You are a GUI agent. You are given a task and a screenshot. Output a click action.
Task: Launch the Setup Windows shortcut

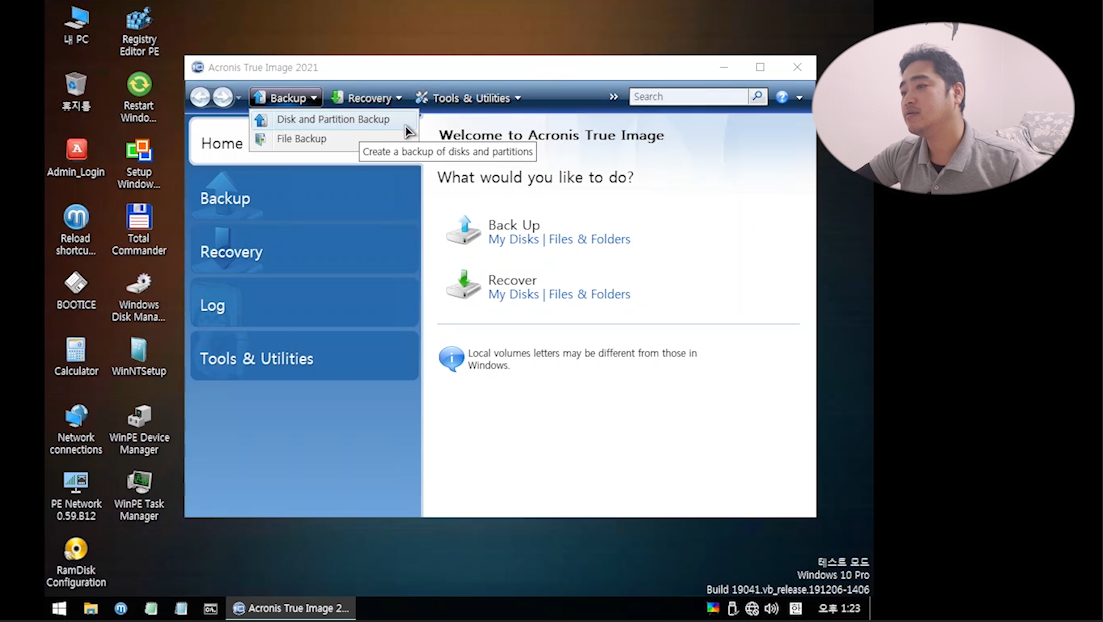pyautogui.click(x=139, y=163)
